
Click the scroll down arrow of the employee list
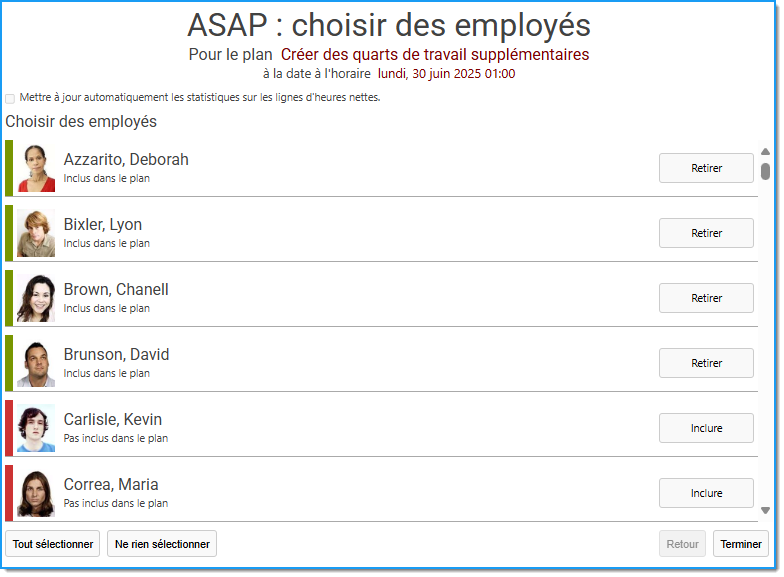tap(765, 510)
